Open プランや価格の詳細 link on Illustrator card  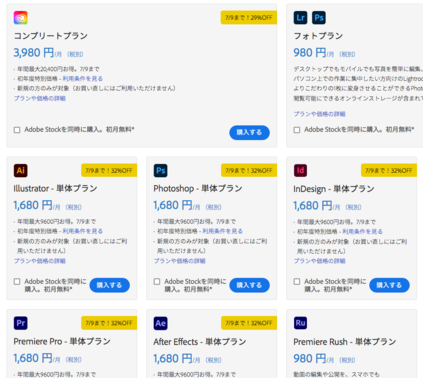click(x=40, y=261)
